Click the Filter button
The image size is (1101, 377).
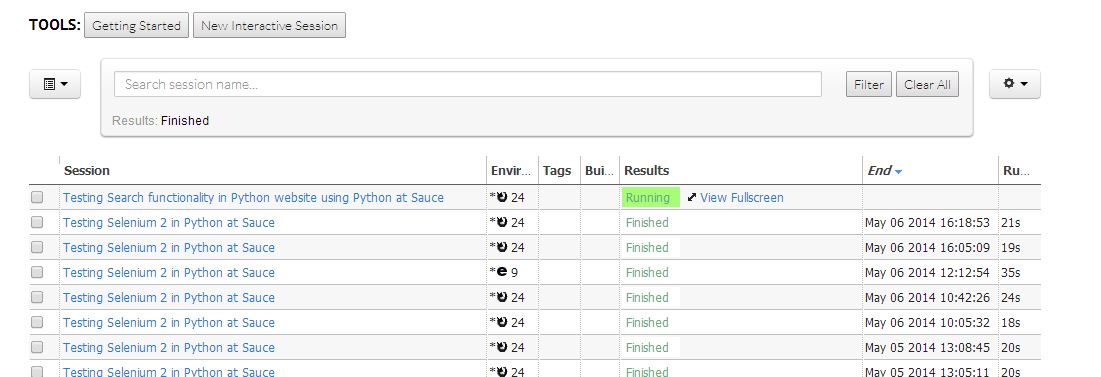click(x=869, y=84)
